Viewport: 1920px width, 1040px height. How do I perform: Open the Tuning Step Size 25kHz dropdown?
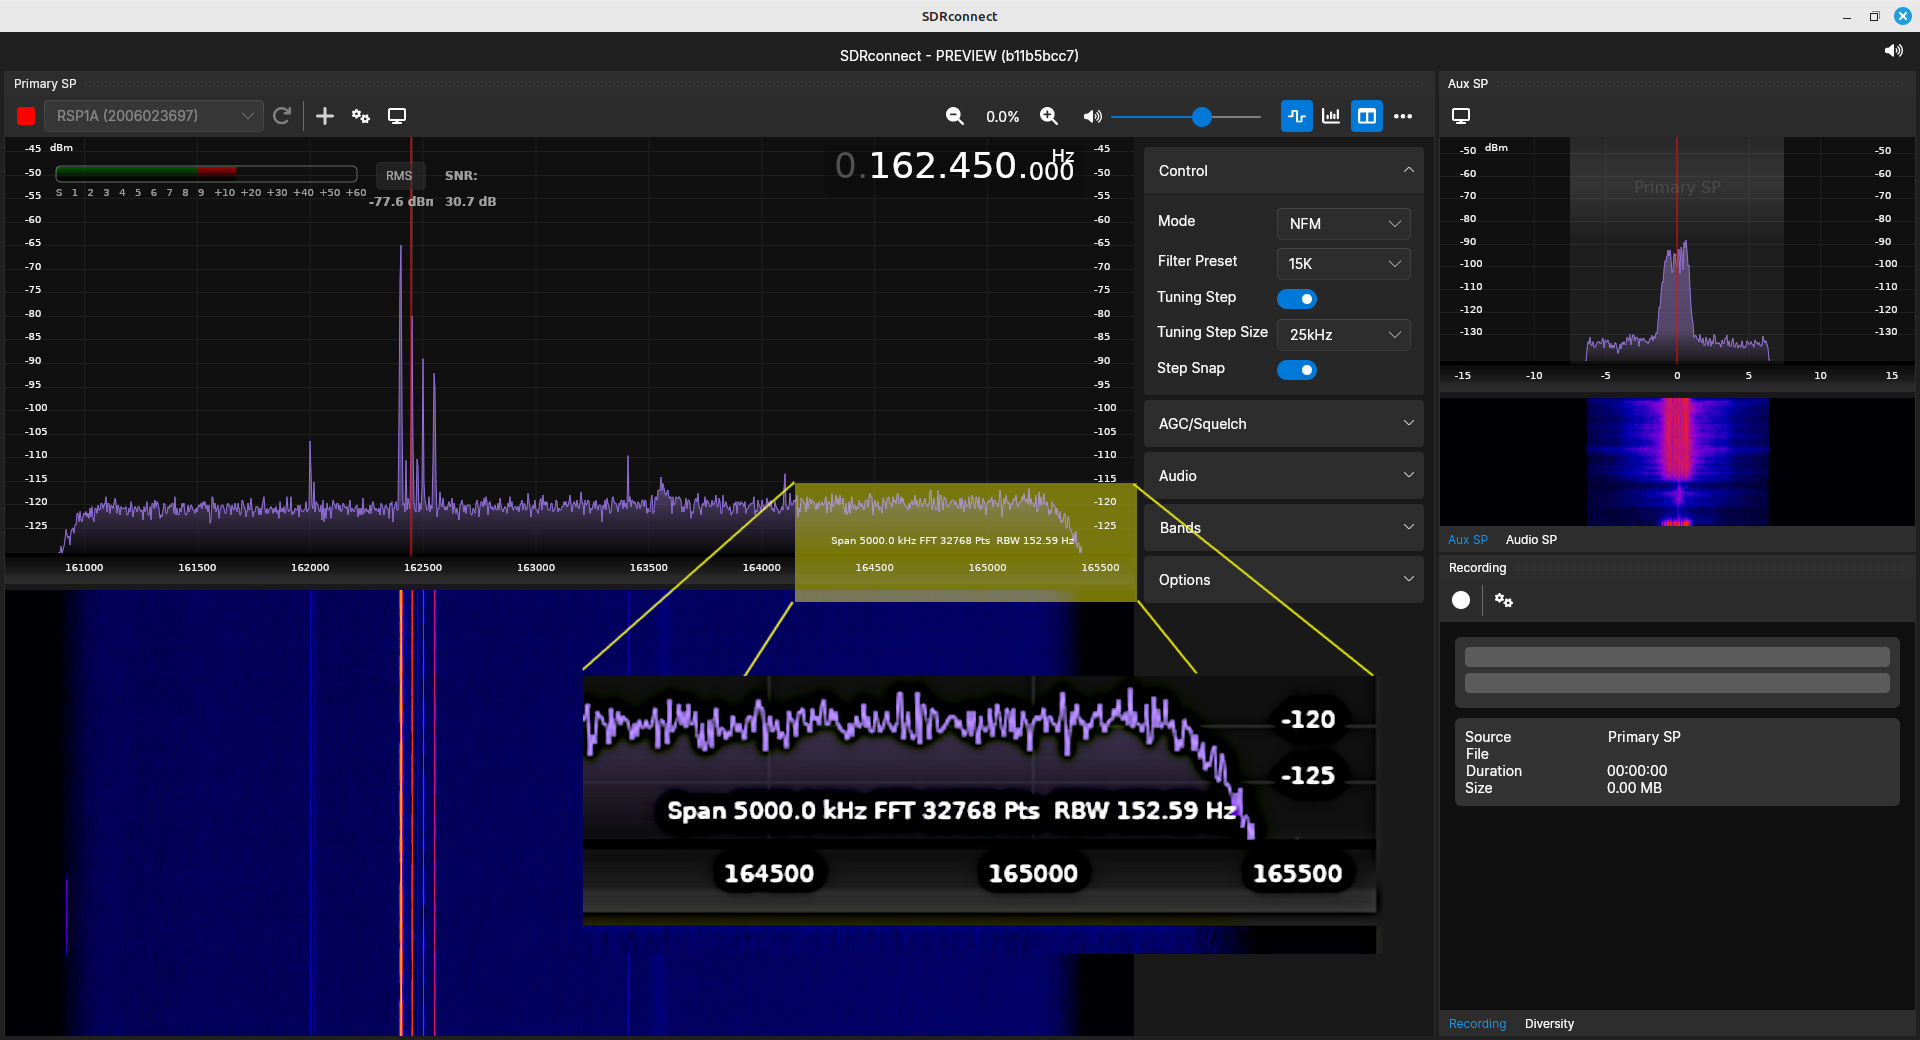1344,335
